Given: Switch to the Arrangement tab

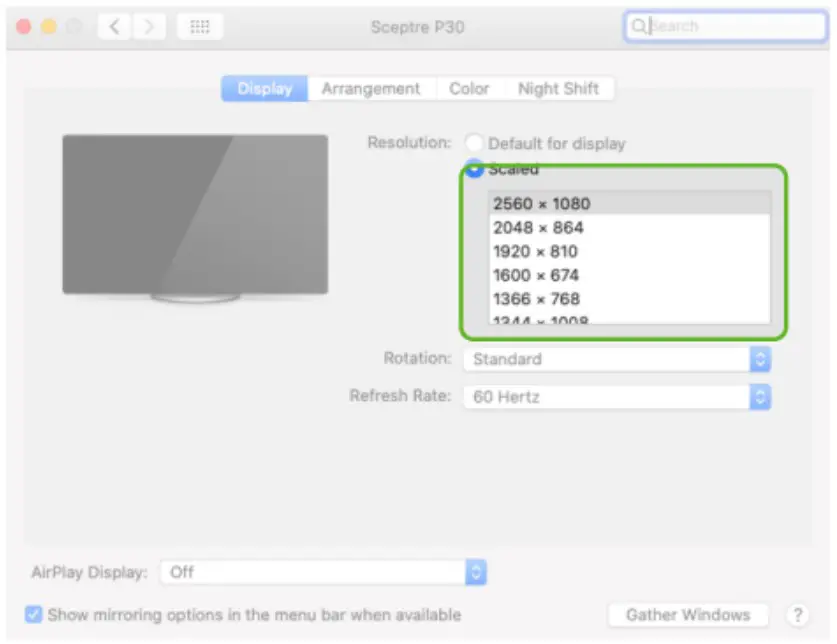Looking at the screenshot, I should 371,88.
